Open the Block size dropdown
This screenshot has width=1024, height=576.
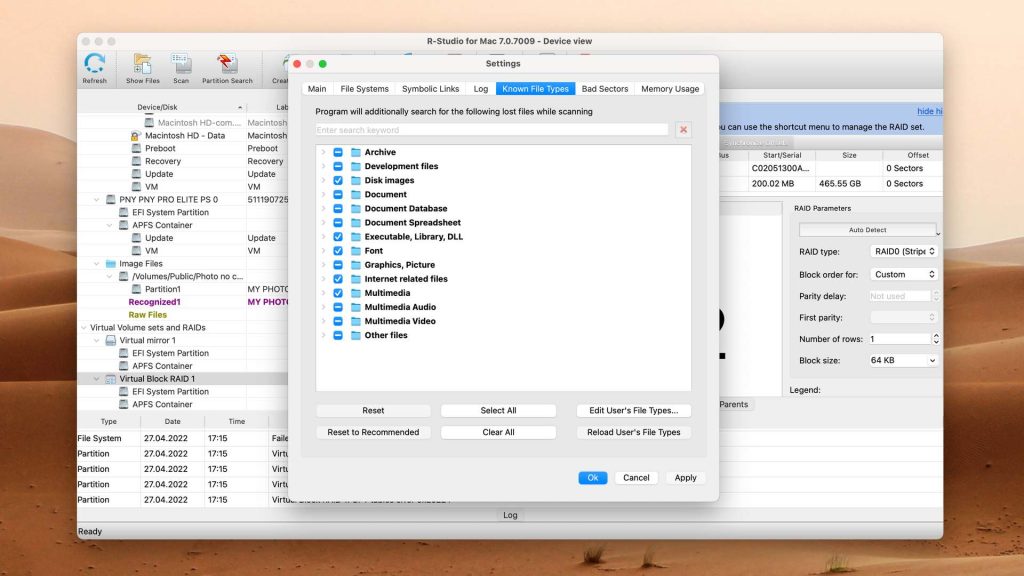(902, 358)
